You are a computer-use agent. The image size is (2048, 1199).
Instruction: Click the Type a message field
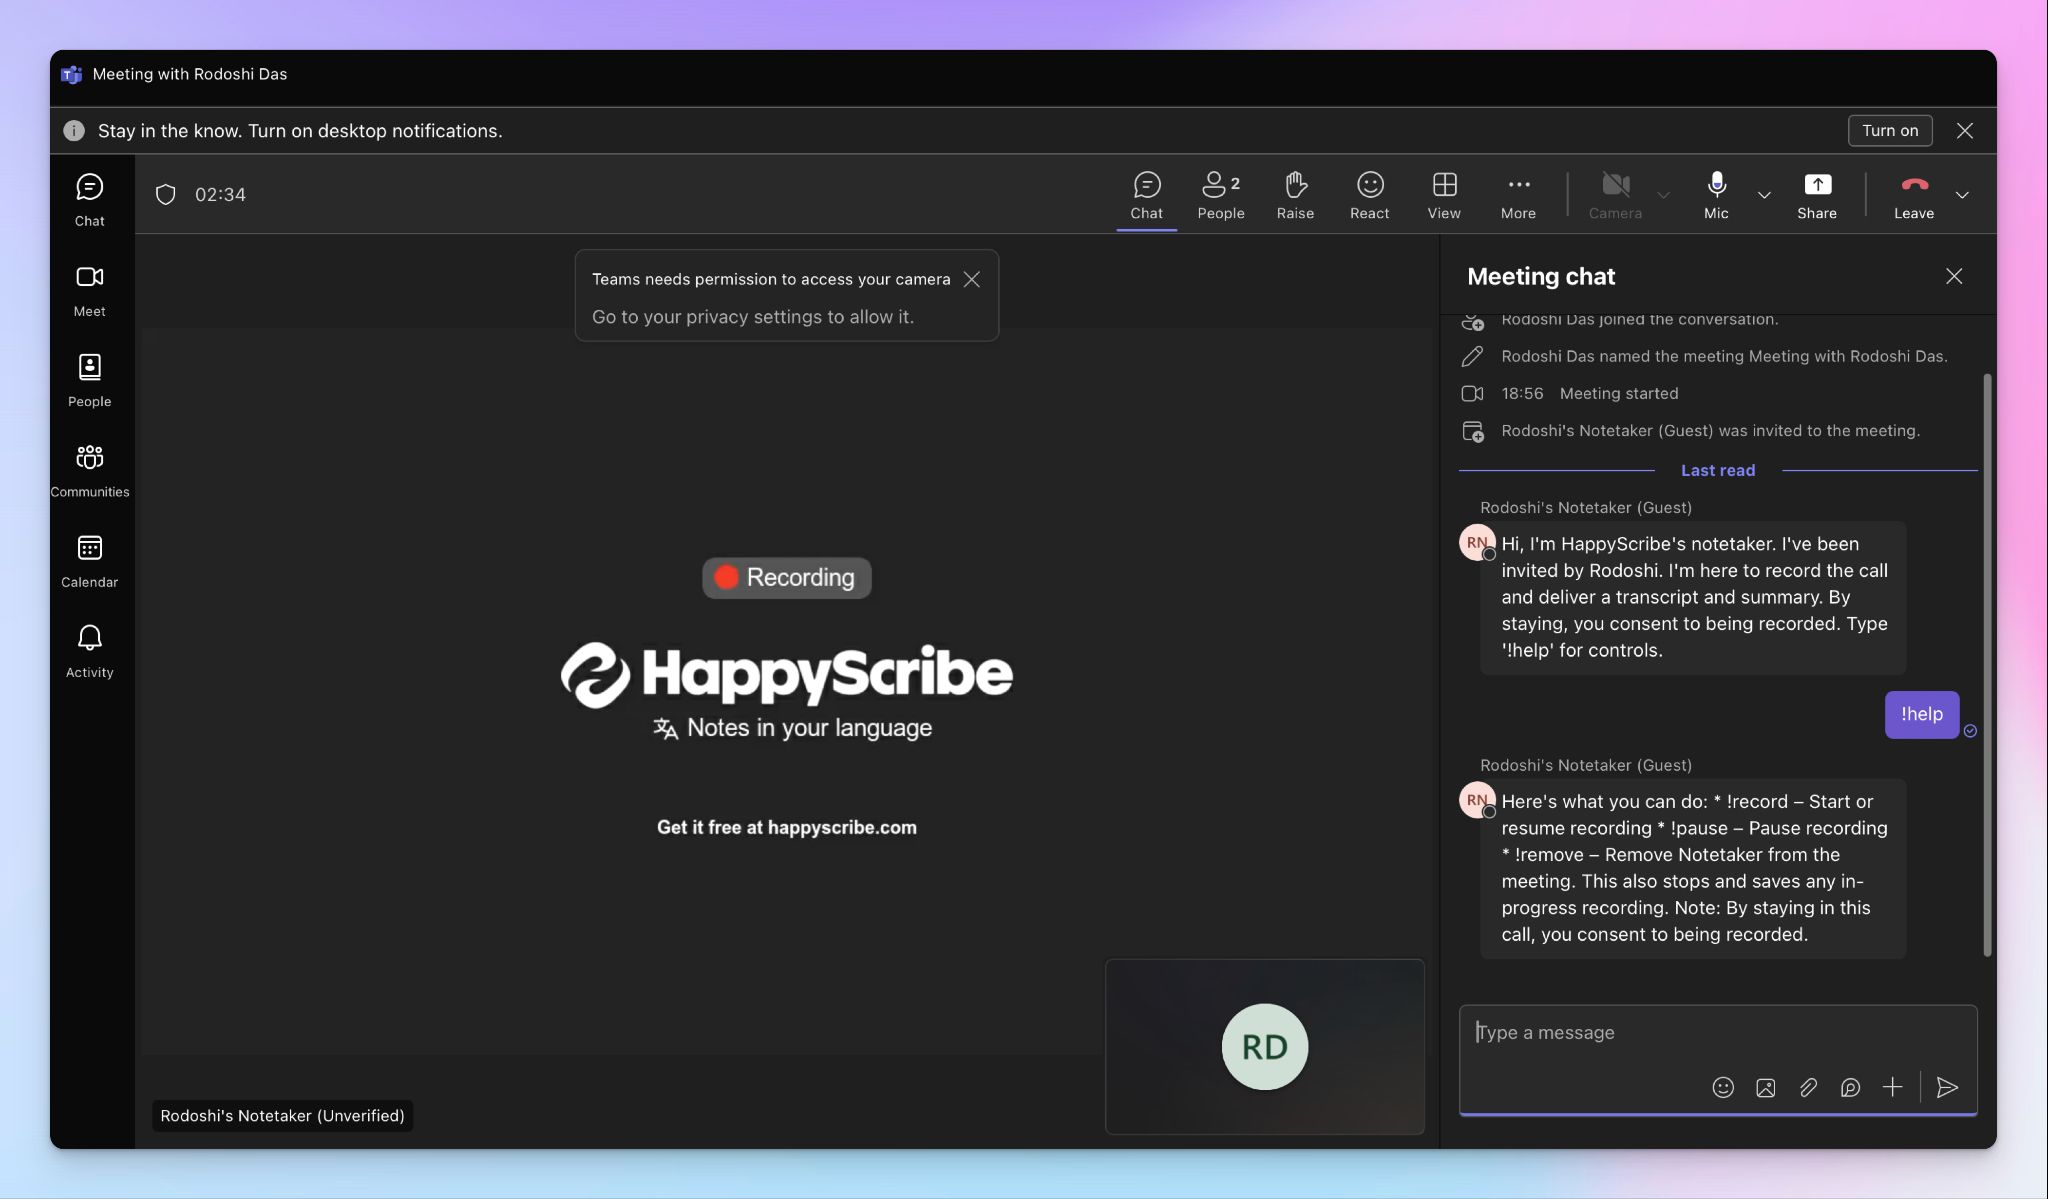pos(1717,1033)
